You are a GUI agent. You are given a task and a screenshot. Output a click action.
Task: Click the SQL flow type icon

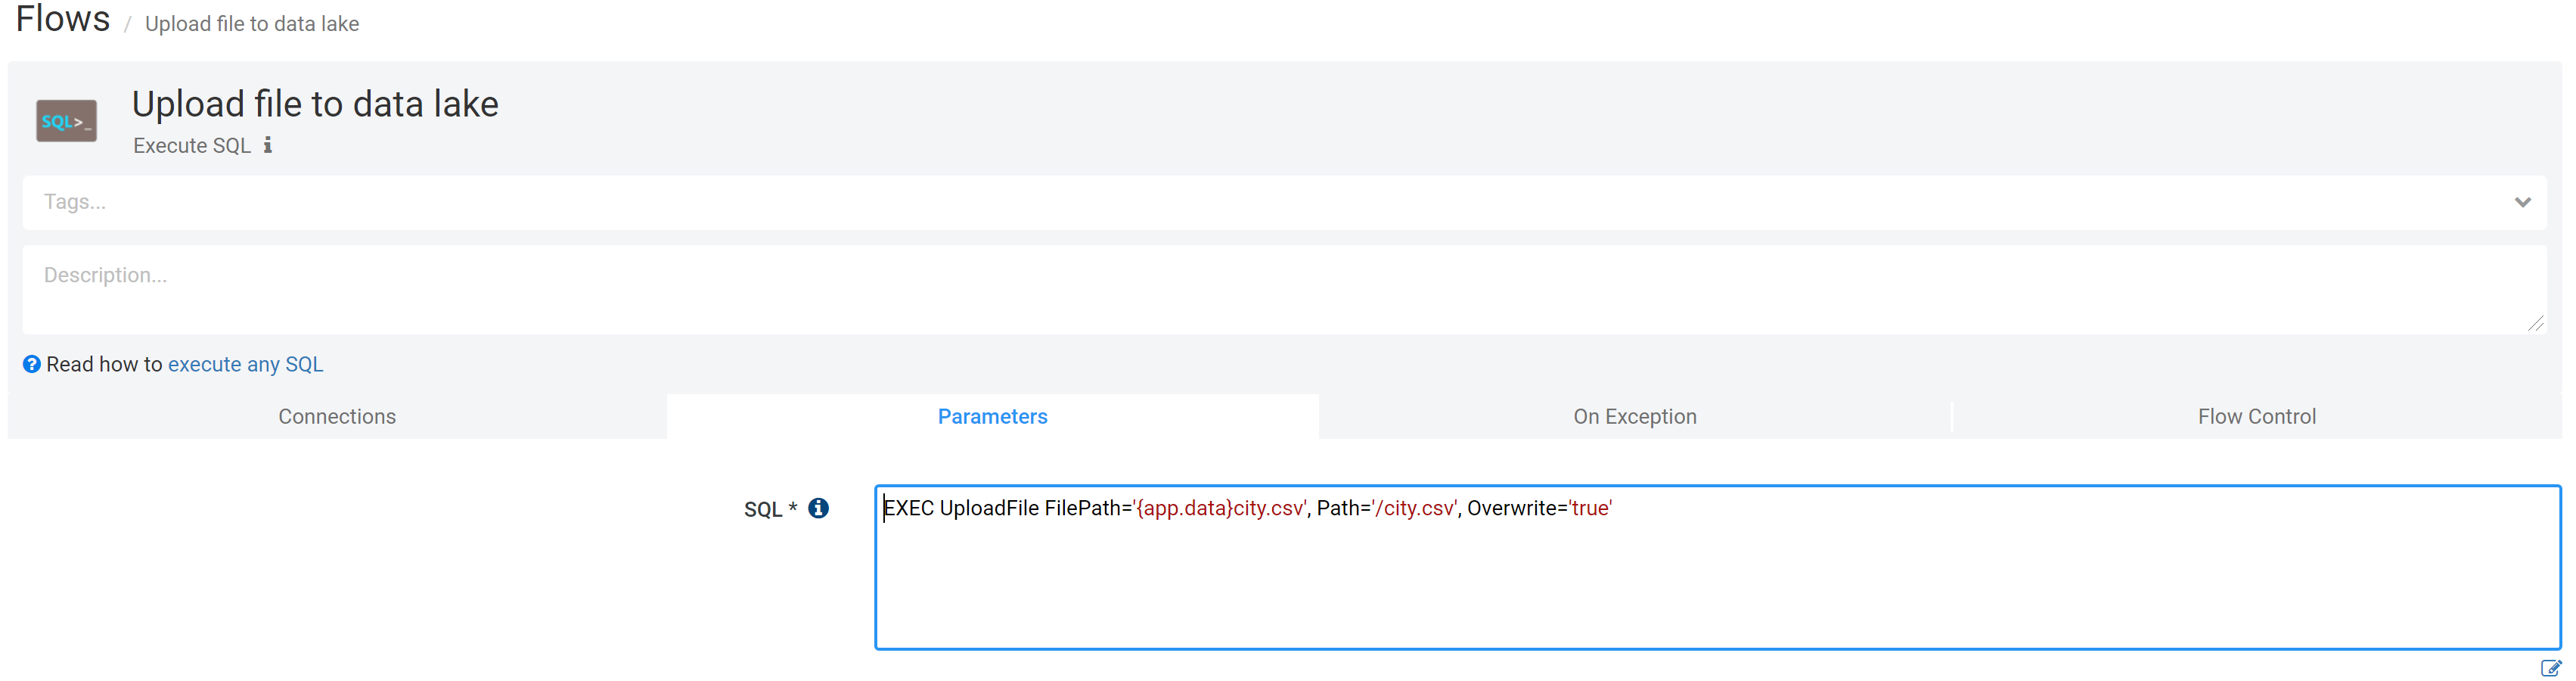[x=66, y=121]
